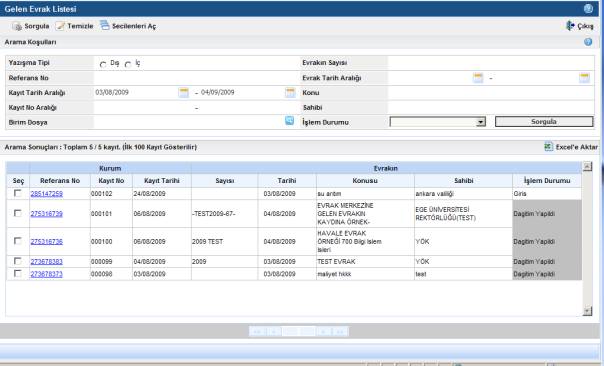Check the box for row 275316739
This screenshot has width=604, height=366.
17,213
